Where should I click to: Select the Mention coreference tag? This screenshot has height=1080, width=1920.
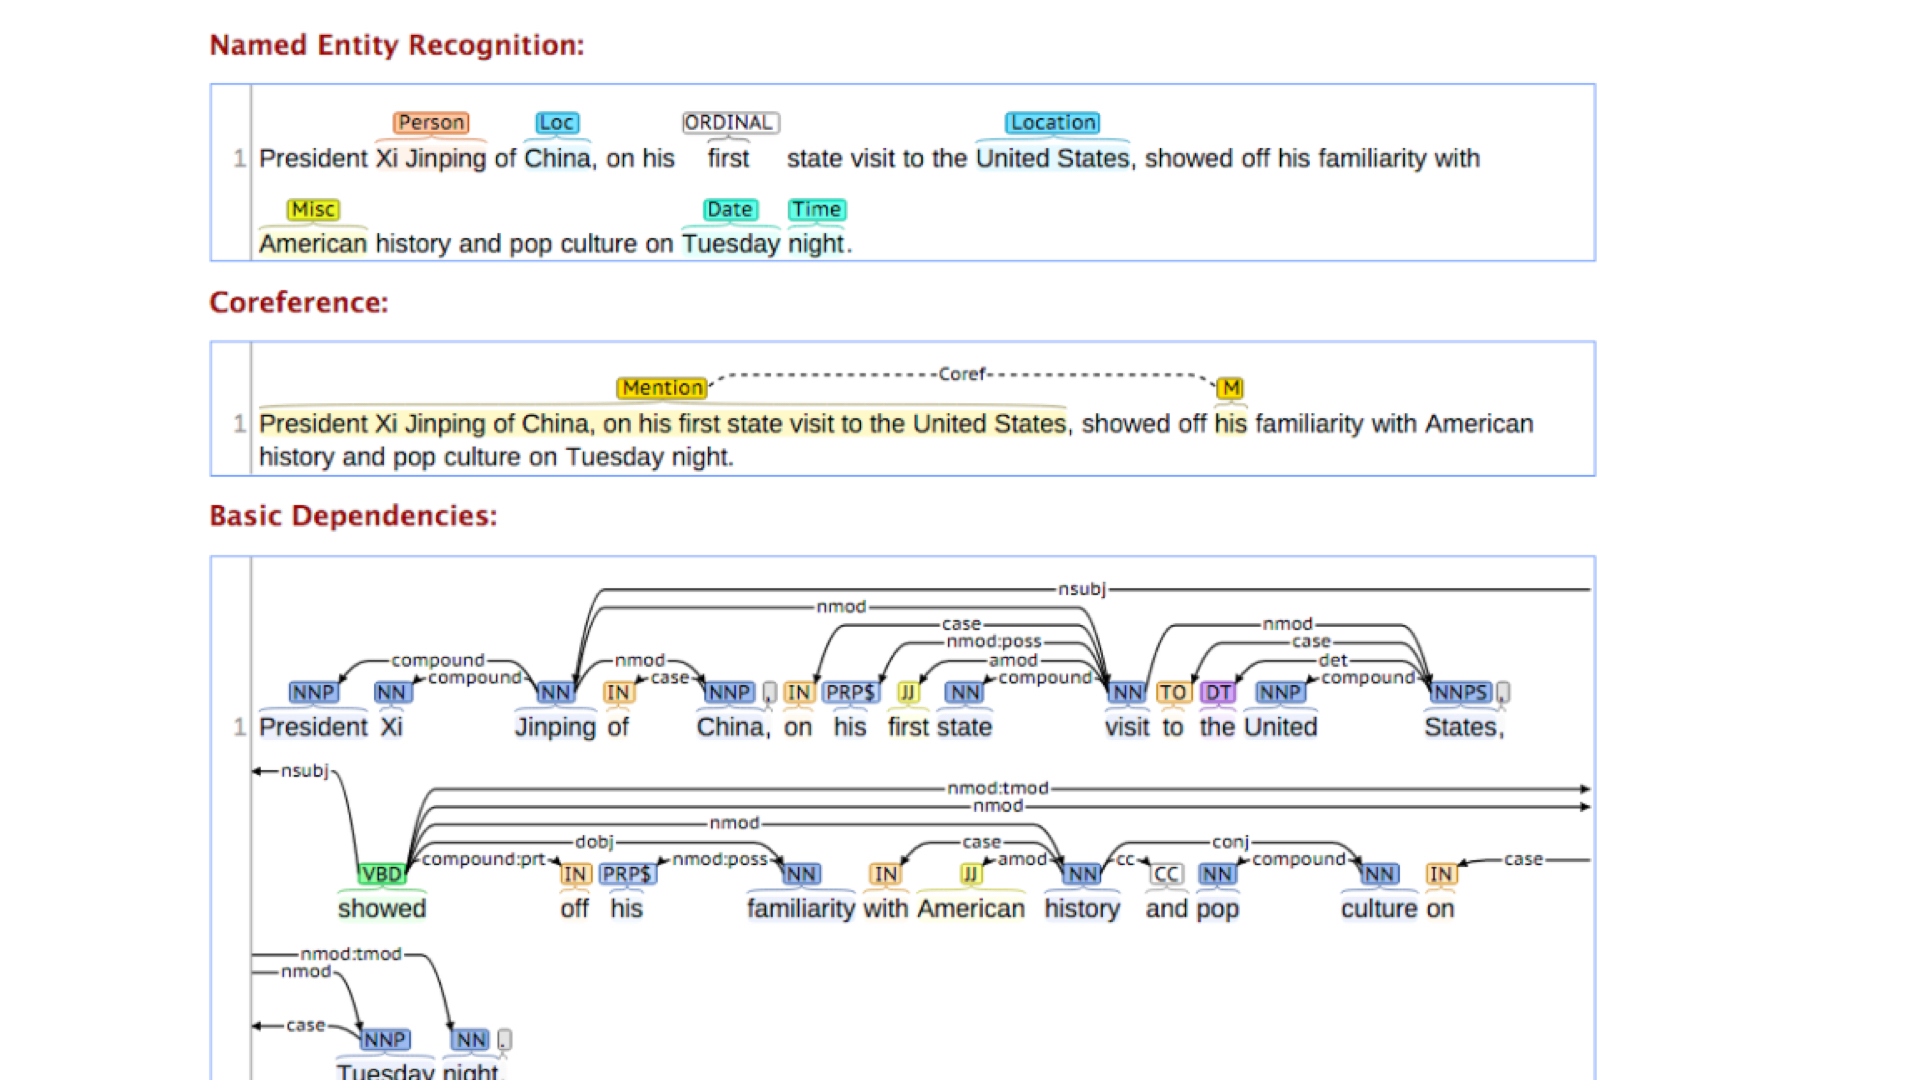point(662,388)
